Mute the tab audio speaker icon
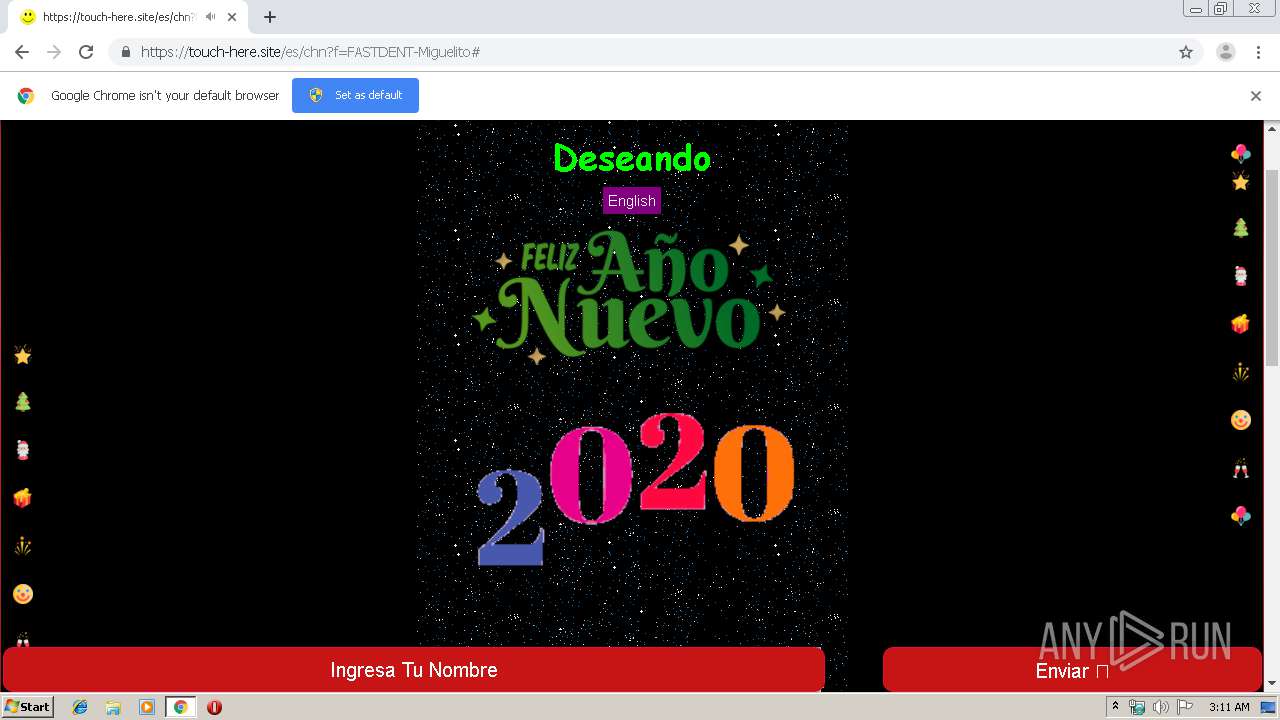 point(211,17)
